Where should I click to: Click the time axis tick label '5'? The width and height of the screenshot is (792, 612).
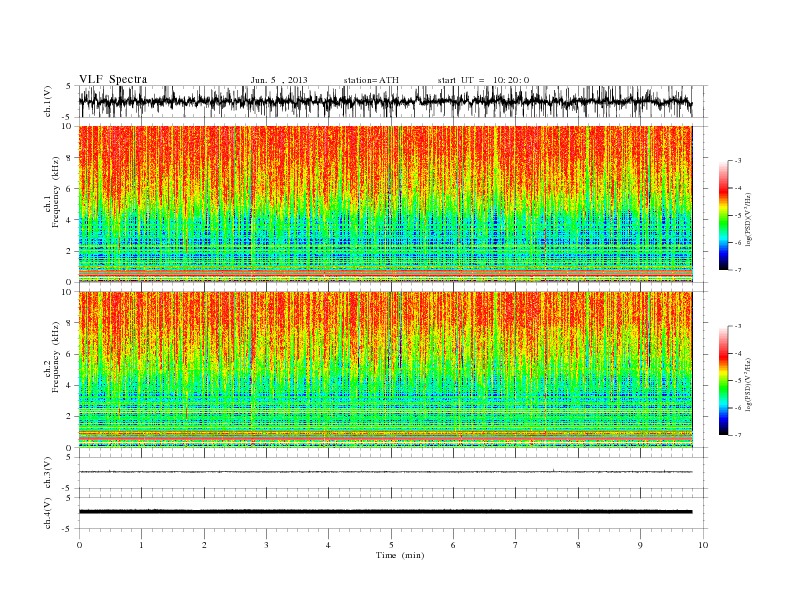[x=391, y=545]
